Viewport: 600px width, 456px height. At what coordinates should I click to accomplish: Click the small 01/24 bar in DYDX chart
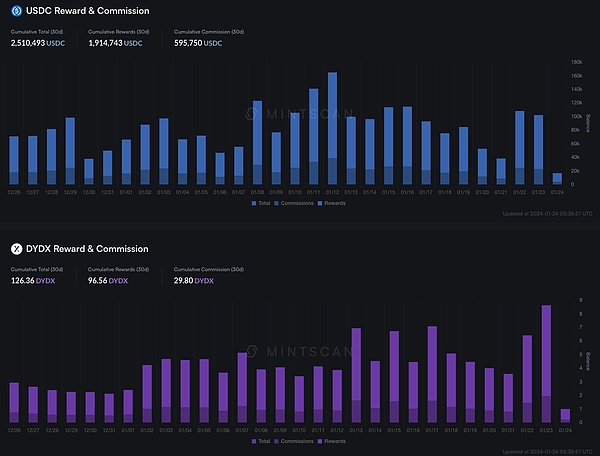(x=565, y=415)
